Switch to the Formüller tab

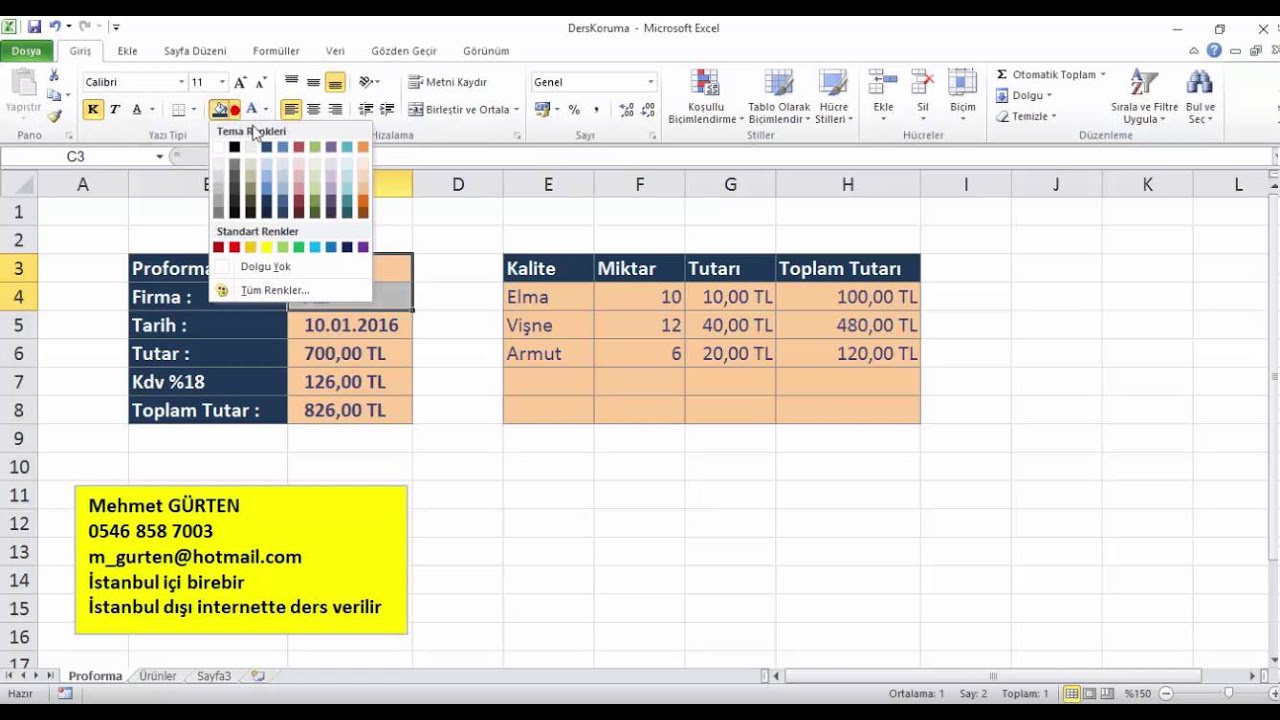(276, 51)
